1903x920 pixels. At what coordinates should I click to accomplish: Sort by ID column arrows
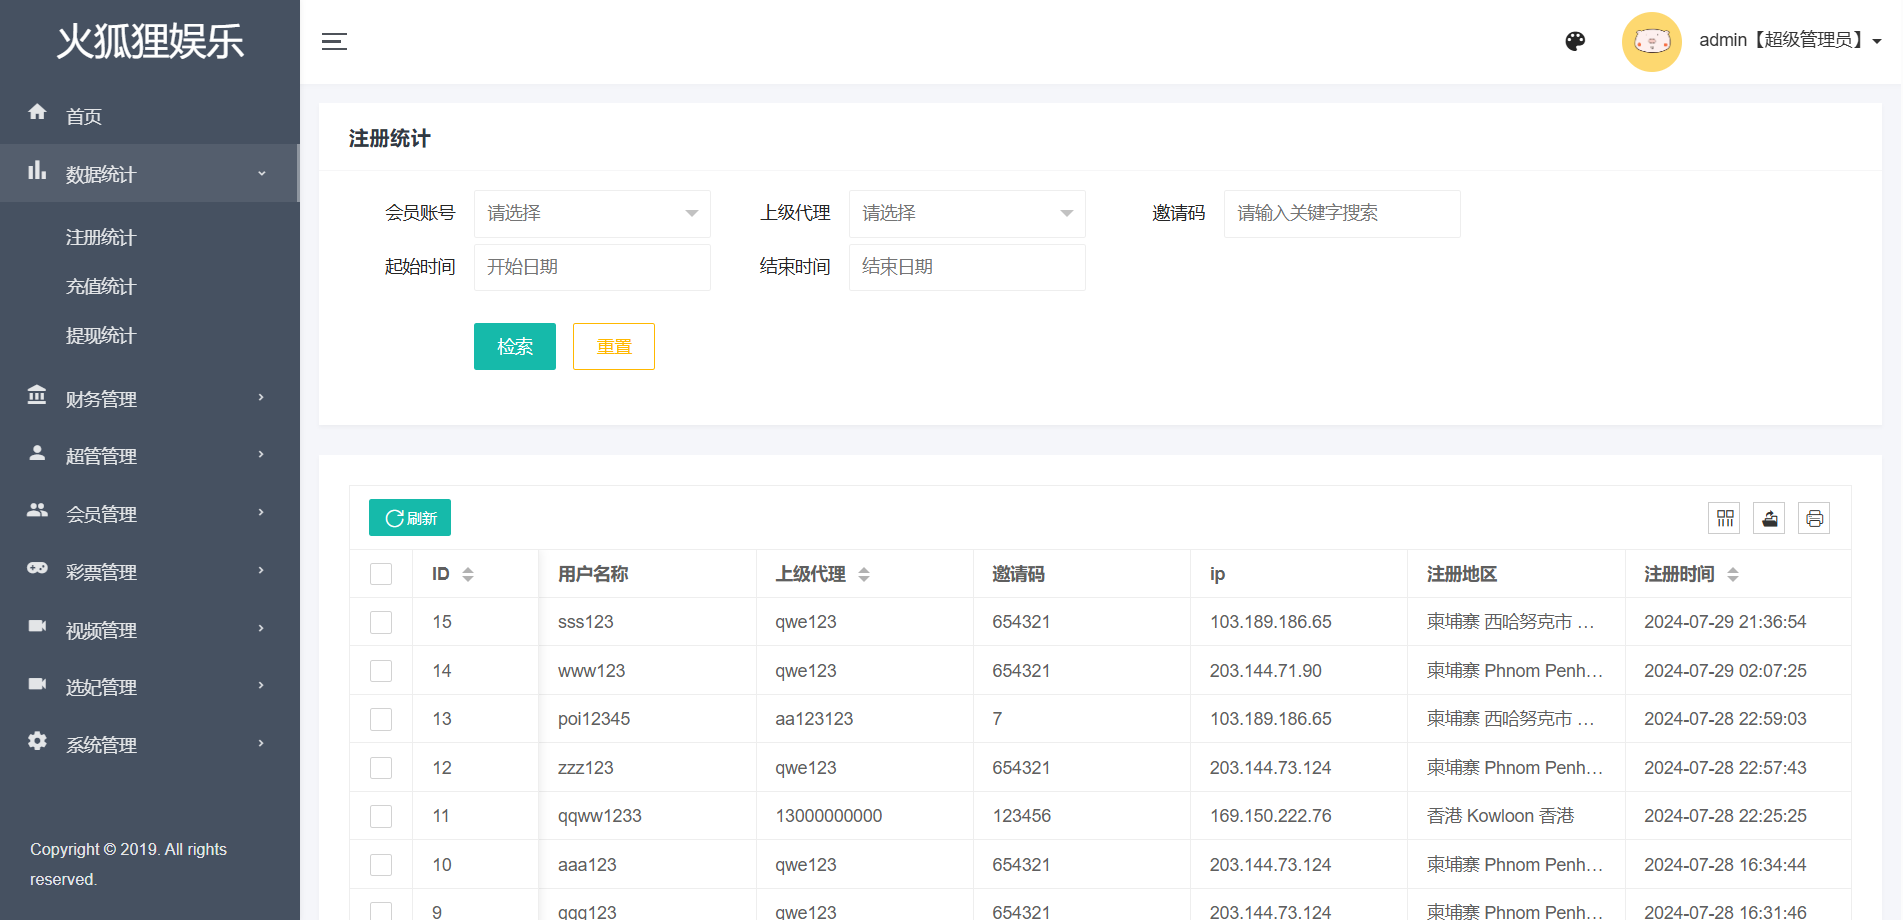[468, 574]
